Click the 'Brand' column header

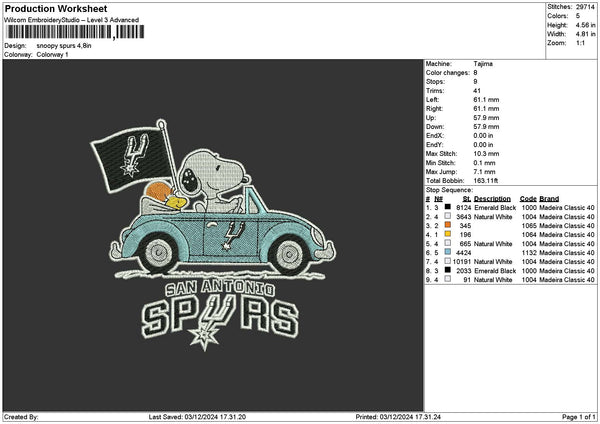pyautogui.click(x=549, y=199)
